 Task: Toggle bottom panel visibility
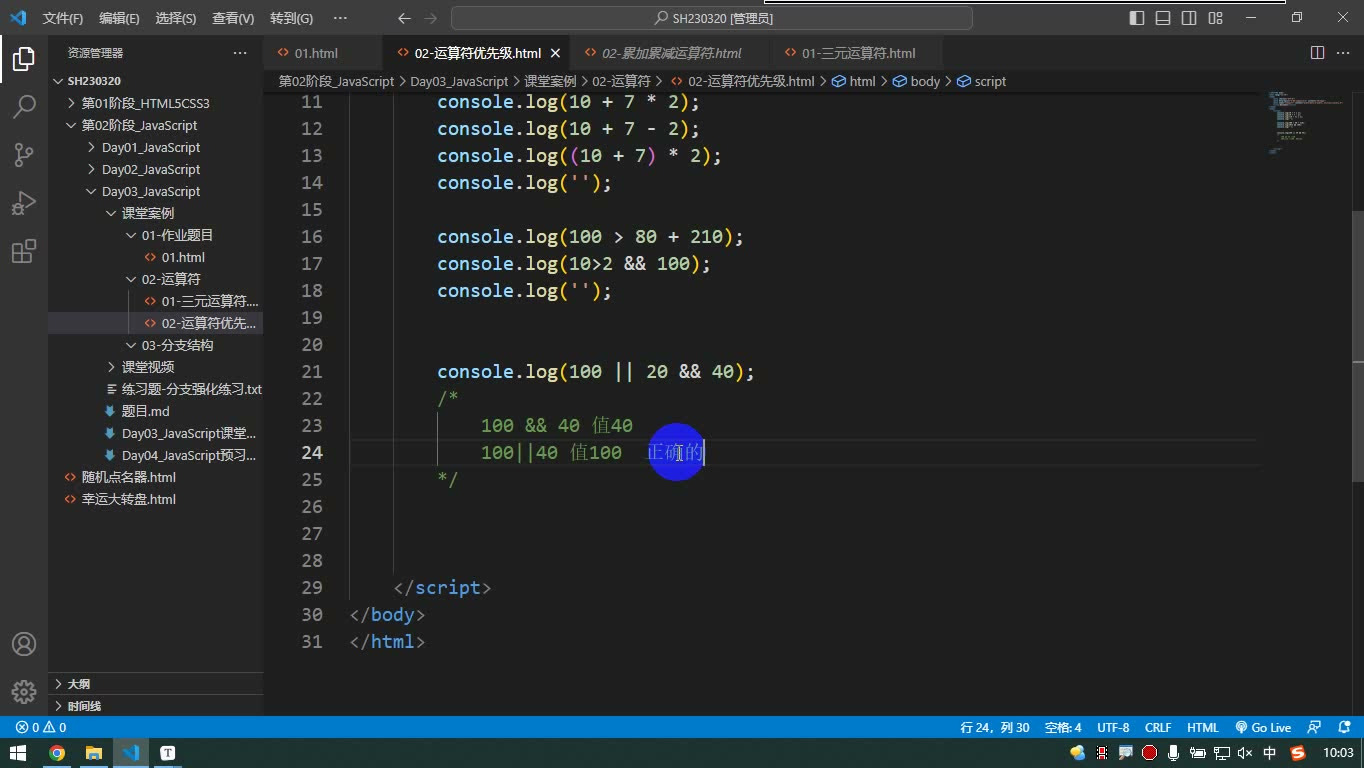pyautogui.click(x=1163, y=18)
